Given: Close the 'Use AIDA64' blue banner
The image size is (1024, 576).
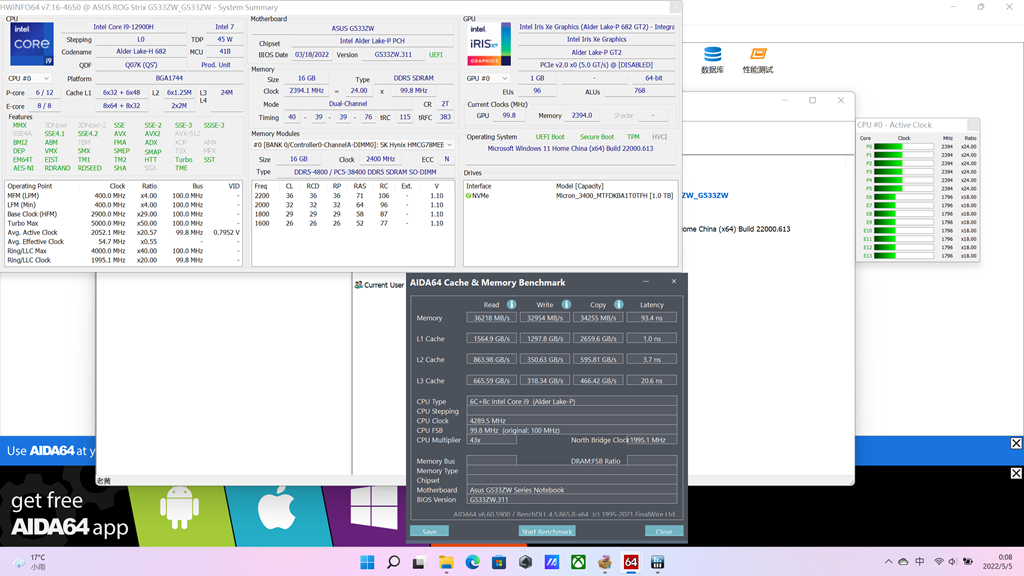Looking at the screenshot, I should click(1016, 443).
